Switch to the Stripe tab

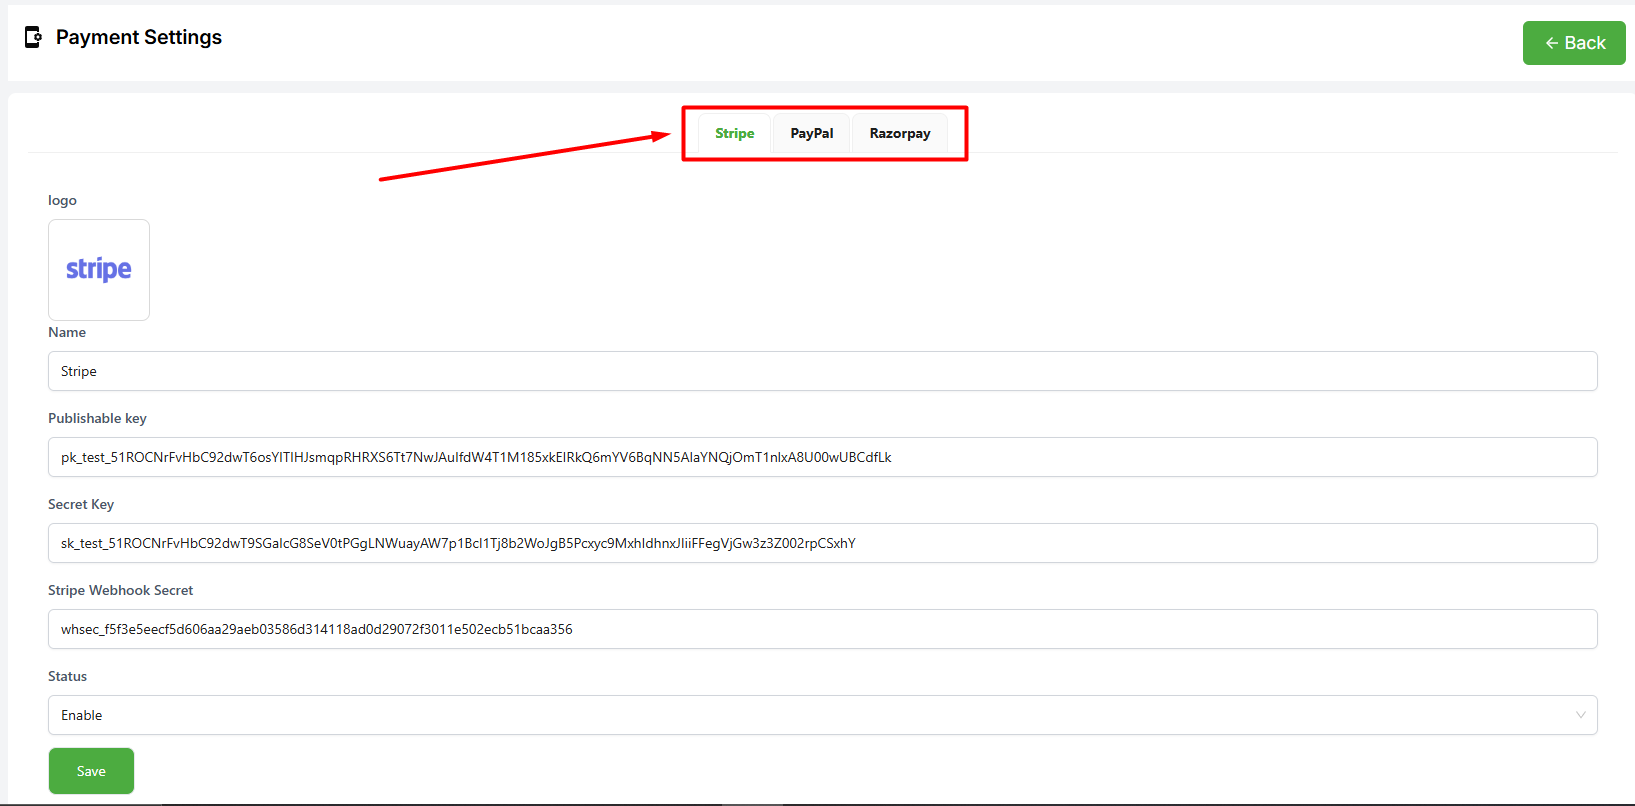pos(735,133)
